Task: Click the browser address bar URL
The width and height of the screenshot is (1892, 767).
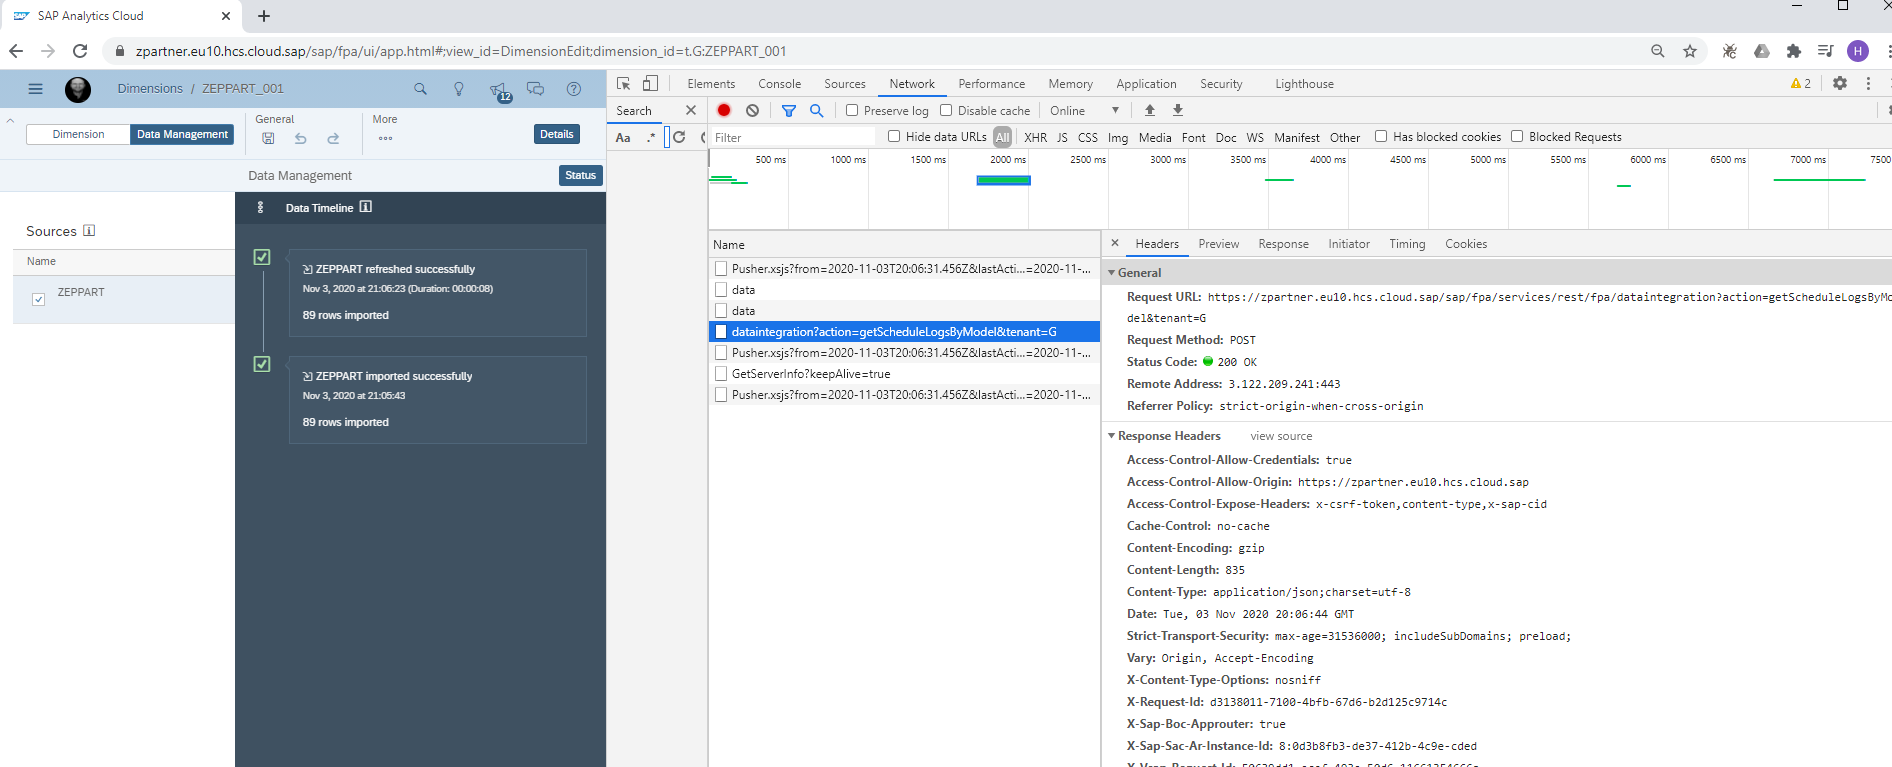Action: point(461,51)
